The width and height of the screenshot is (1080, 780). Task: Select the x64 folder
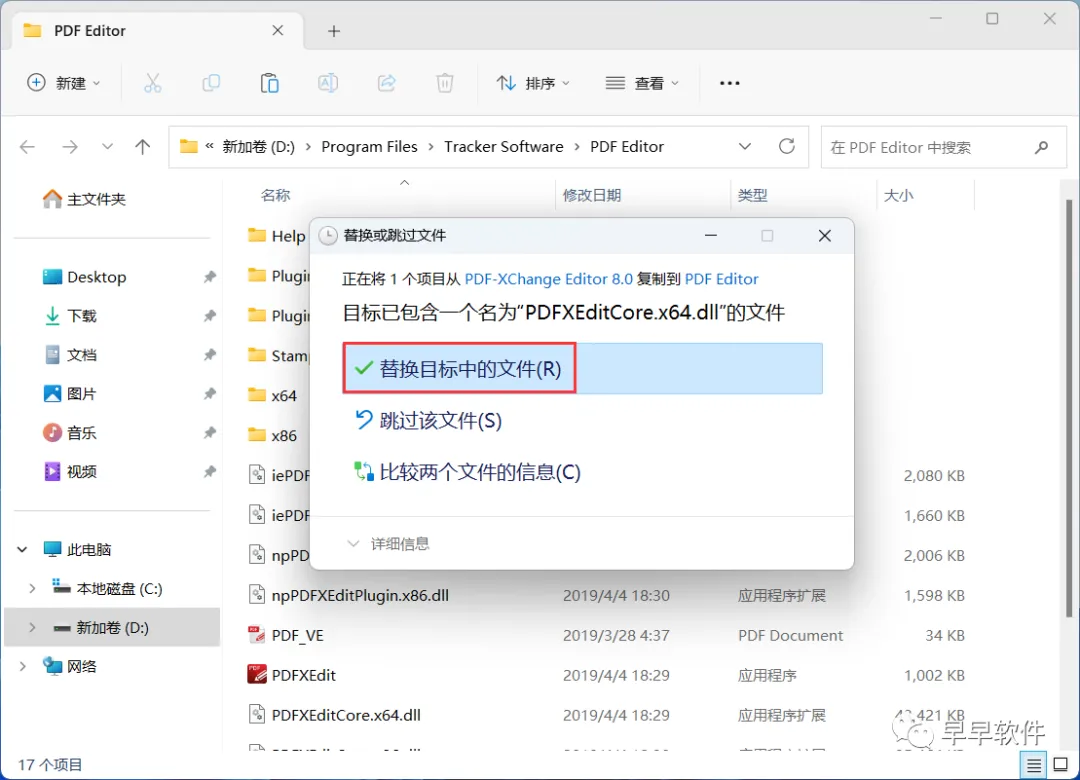pos(272,396)
